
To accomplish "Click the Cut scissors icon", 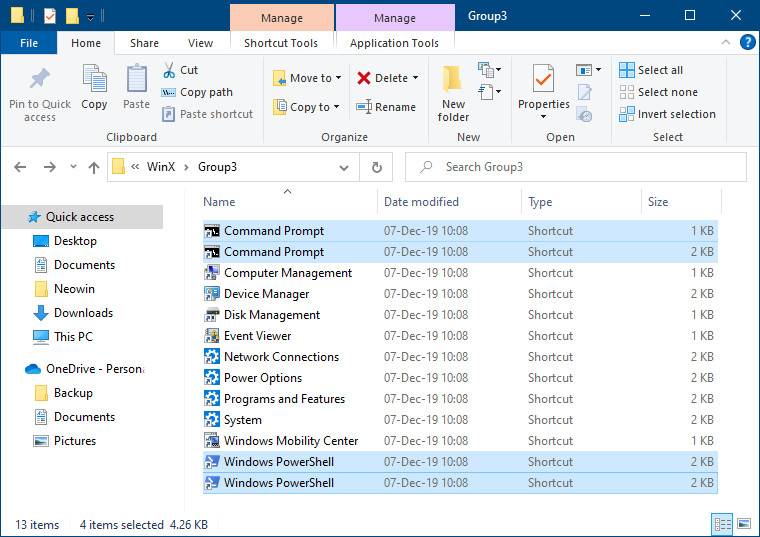I will 169,70.
